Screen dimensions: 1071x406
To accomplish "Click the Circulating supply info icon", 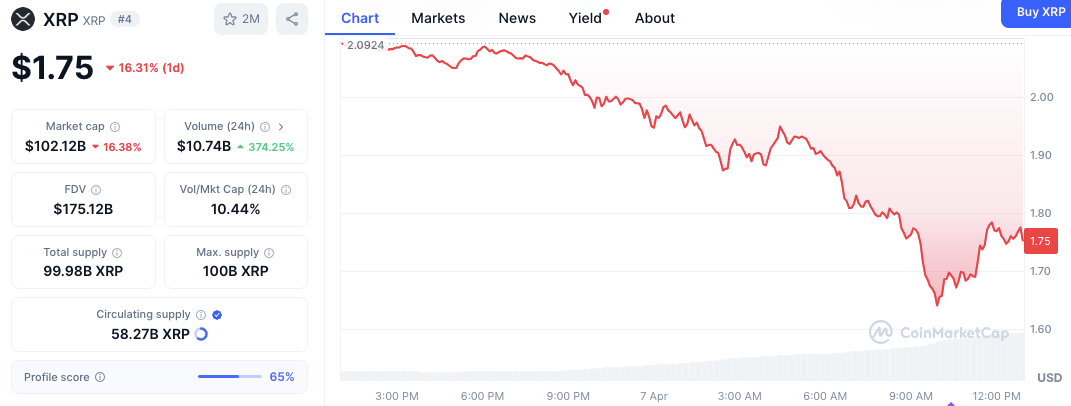I will click(201, 314).
